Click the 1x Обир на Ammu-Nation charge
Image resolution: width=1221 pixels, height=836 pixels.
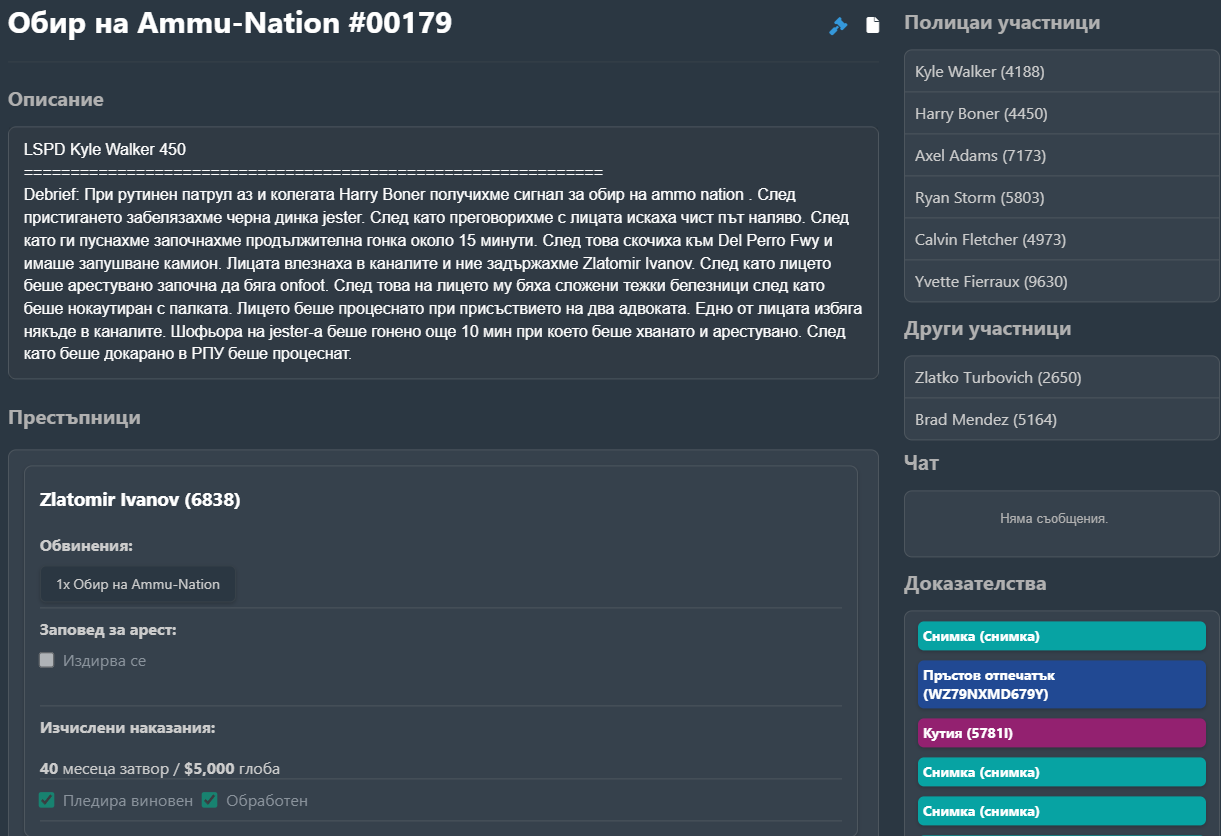(x=138, y=584)
